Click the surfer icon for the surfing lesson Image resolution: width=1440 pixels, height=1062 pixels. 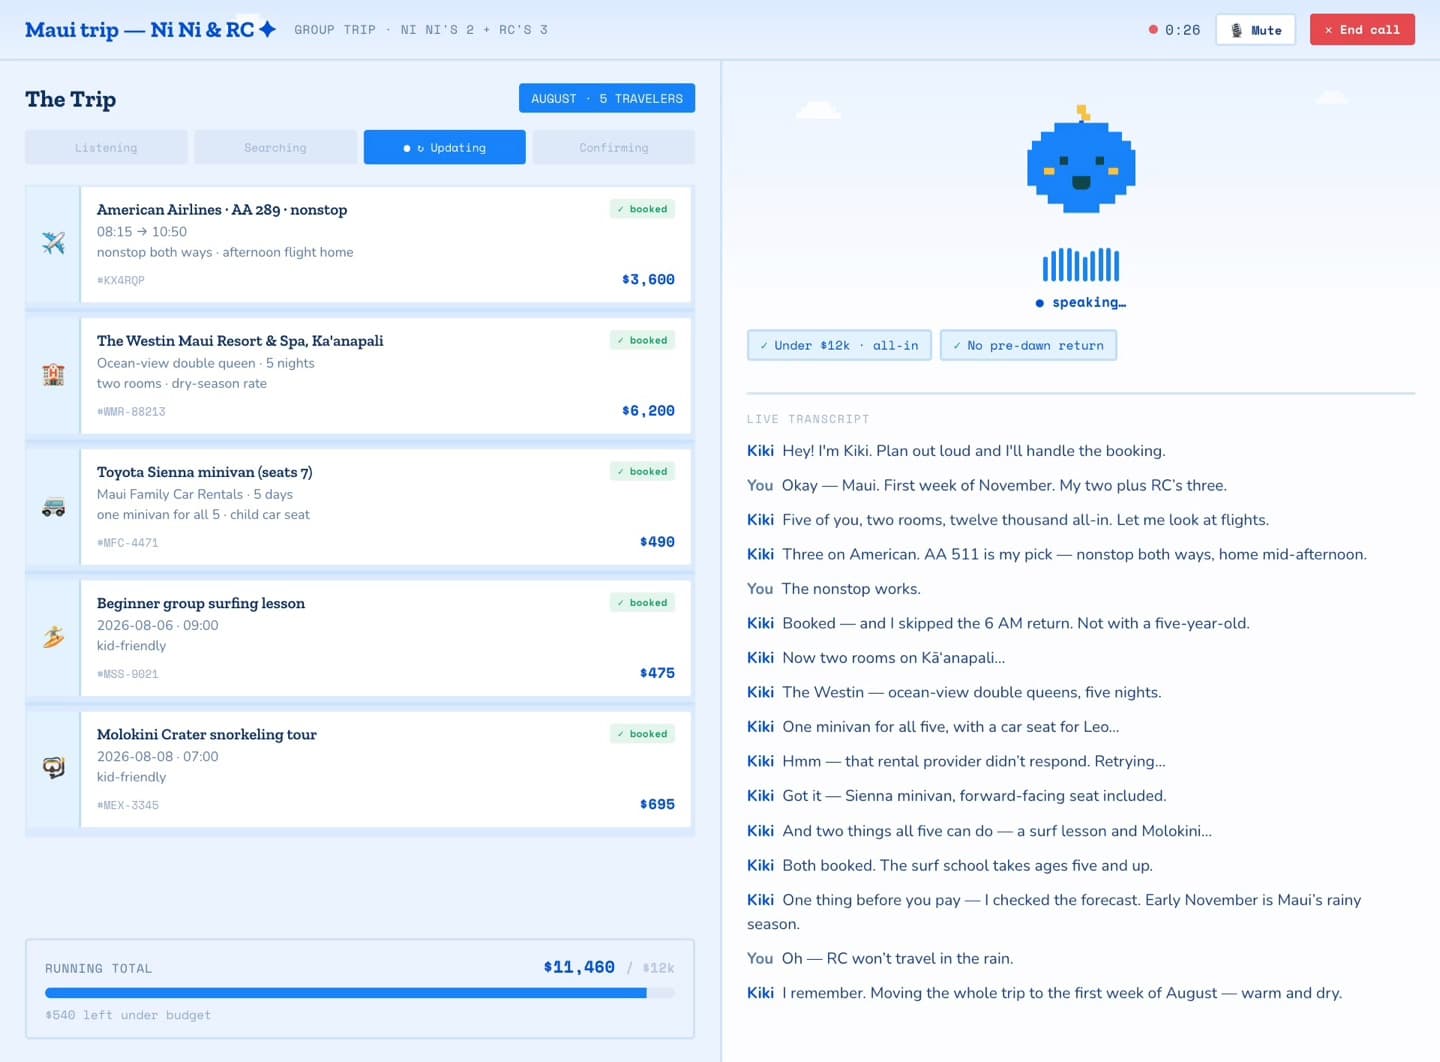click(53, 637)
